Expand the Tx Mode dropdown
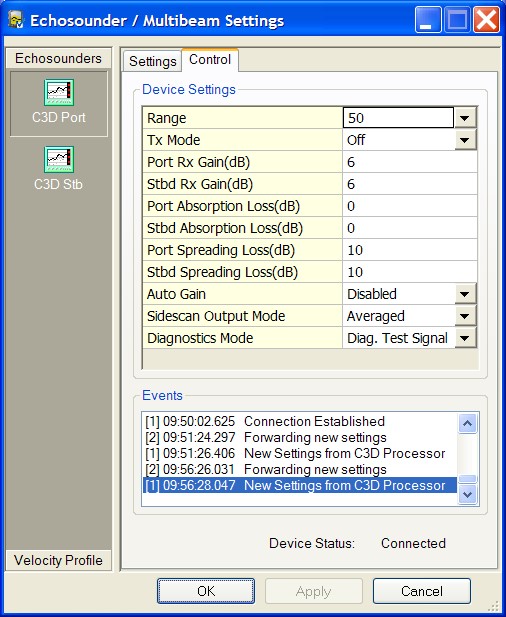Screen dimensions: 506x617 click(465, 140)
